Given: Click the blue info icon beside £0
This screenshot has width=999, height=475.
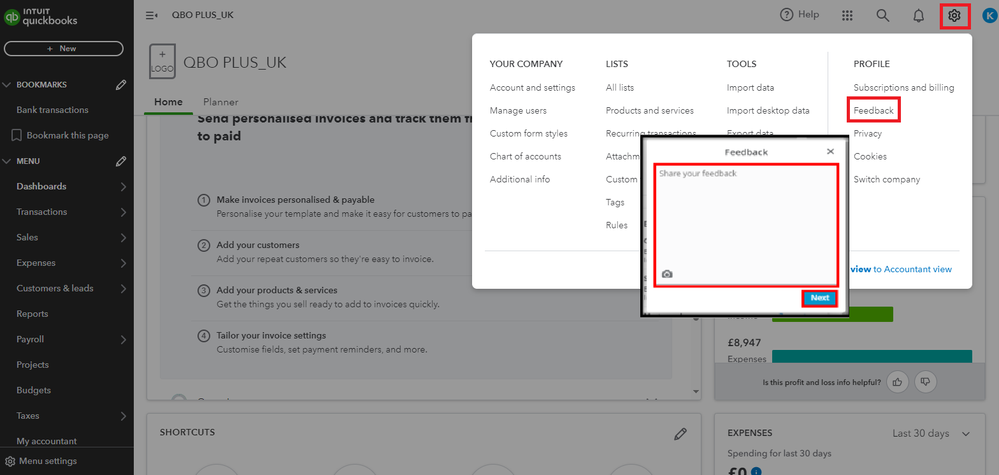Looking at the screenshot, I should point(756,472).
